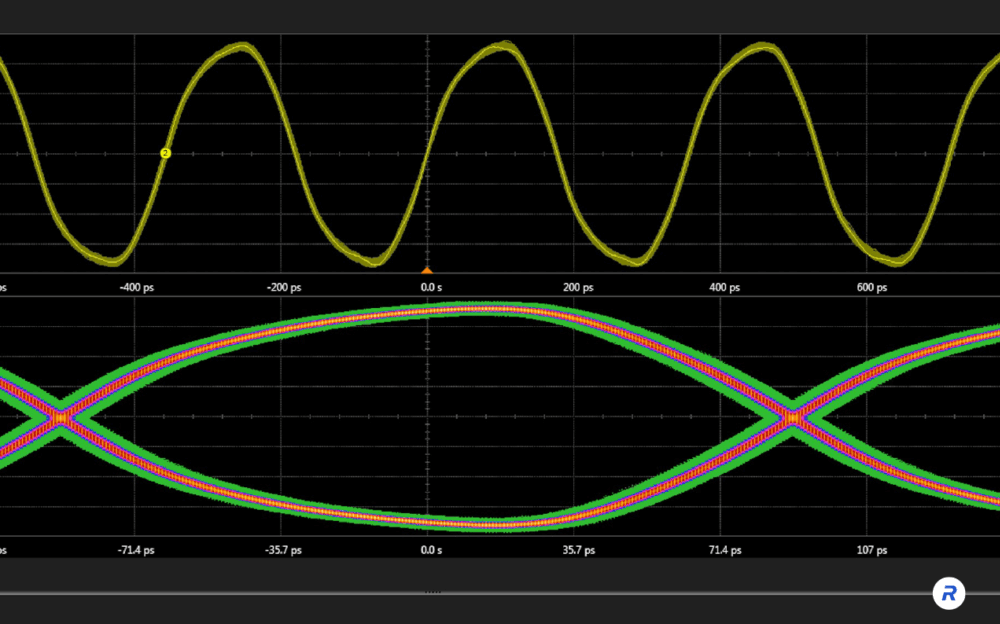Image resolution: width=1000 pixels, height=624 pixels.
Task: Select the 600 ps waveform time label
Action: 872,288
